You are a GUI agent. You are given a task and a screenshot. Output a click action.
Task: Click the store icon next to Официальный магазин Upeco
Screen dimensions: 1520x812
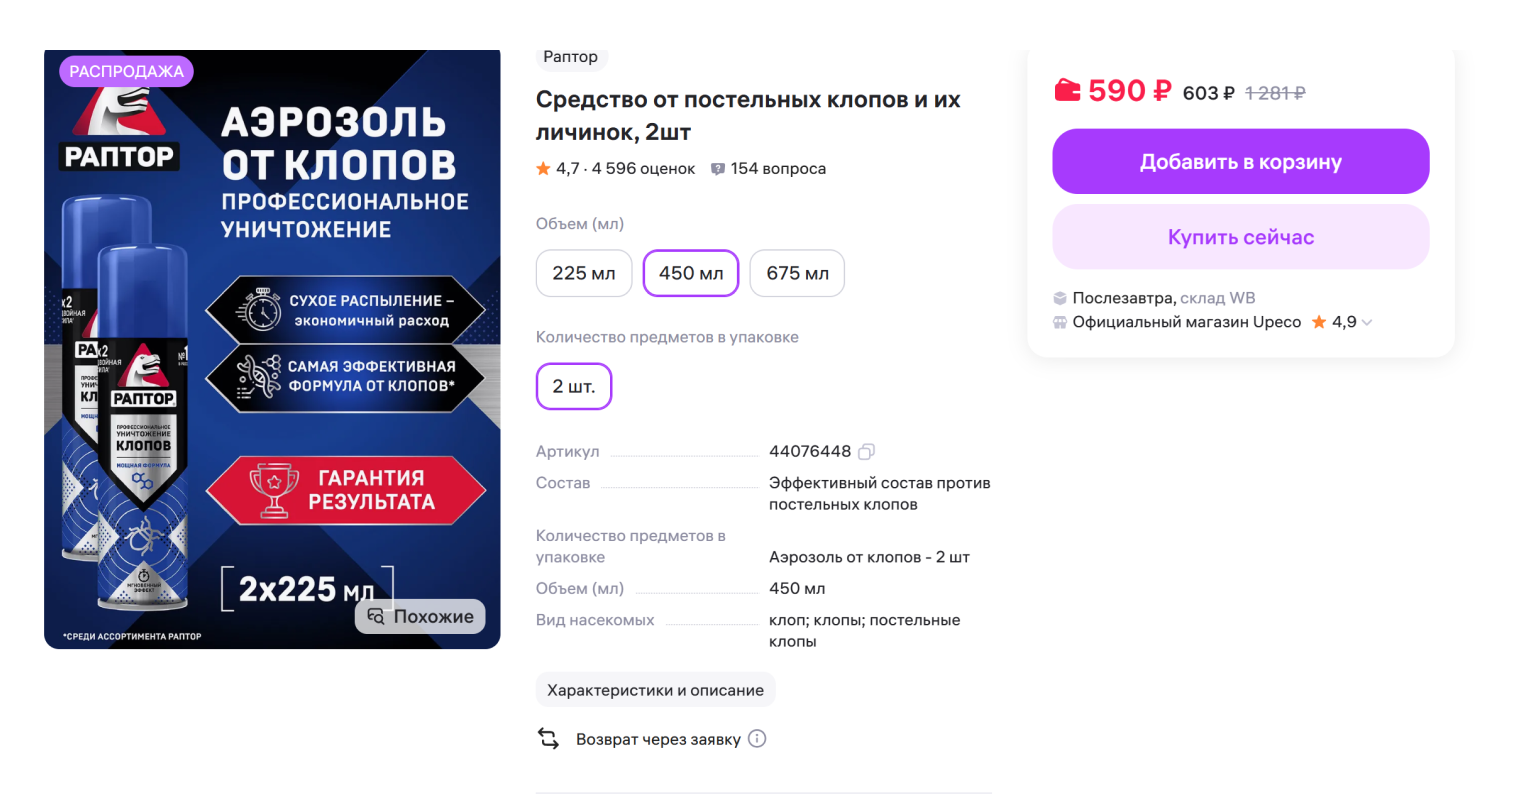1060,322
